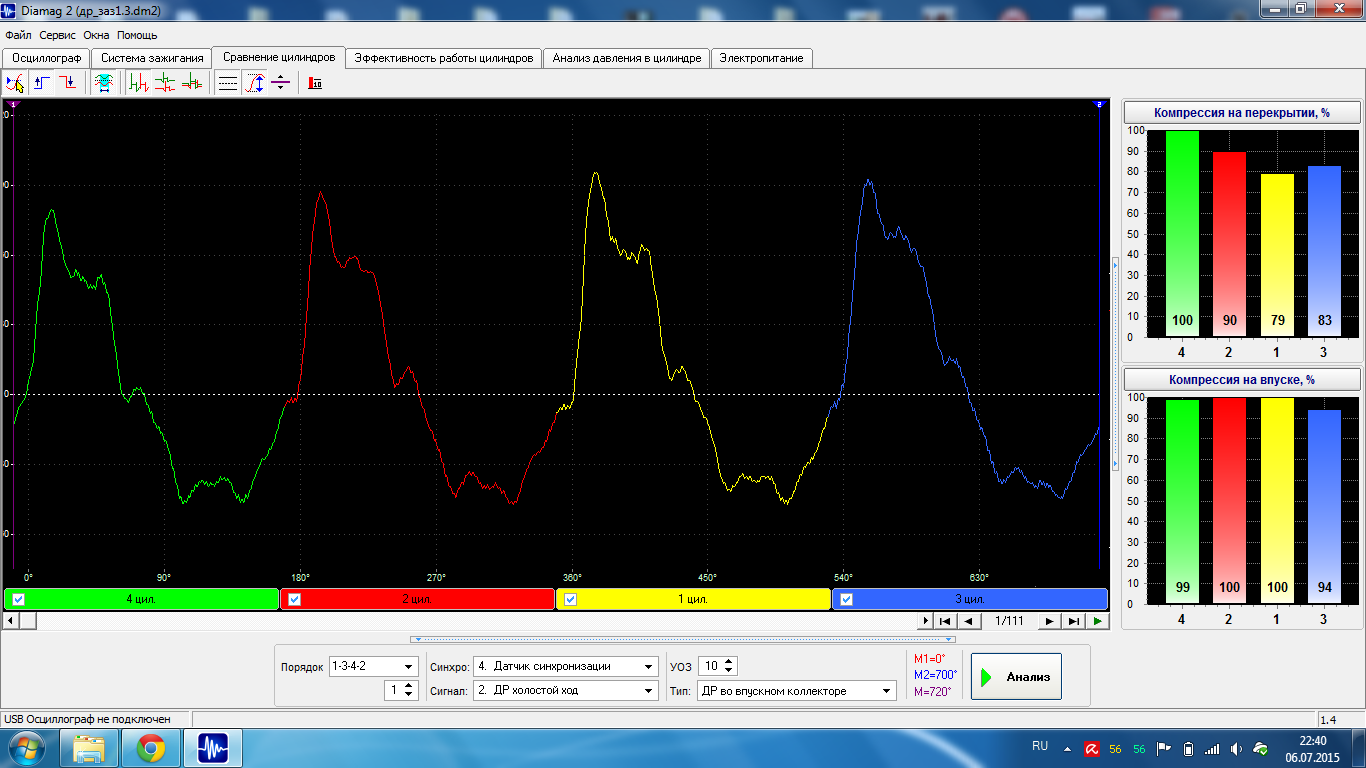The width and height of the screenshot is (1366, 768).
Task: Click the Компрессия на впуске header
Action: tap(1242, 380)
